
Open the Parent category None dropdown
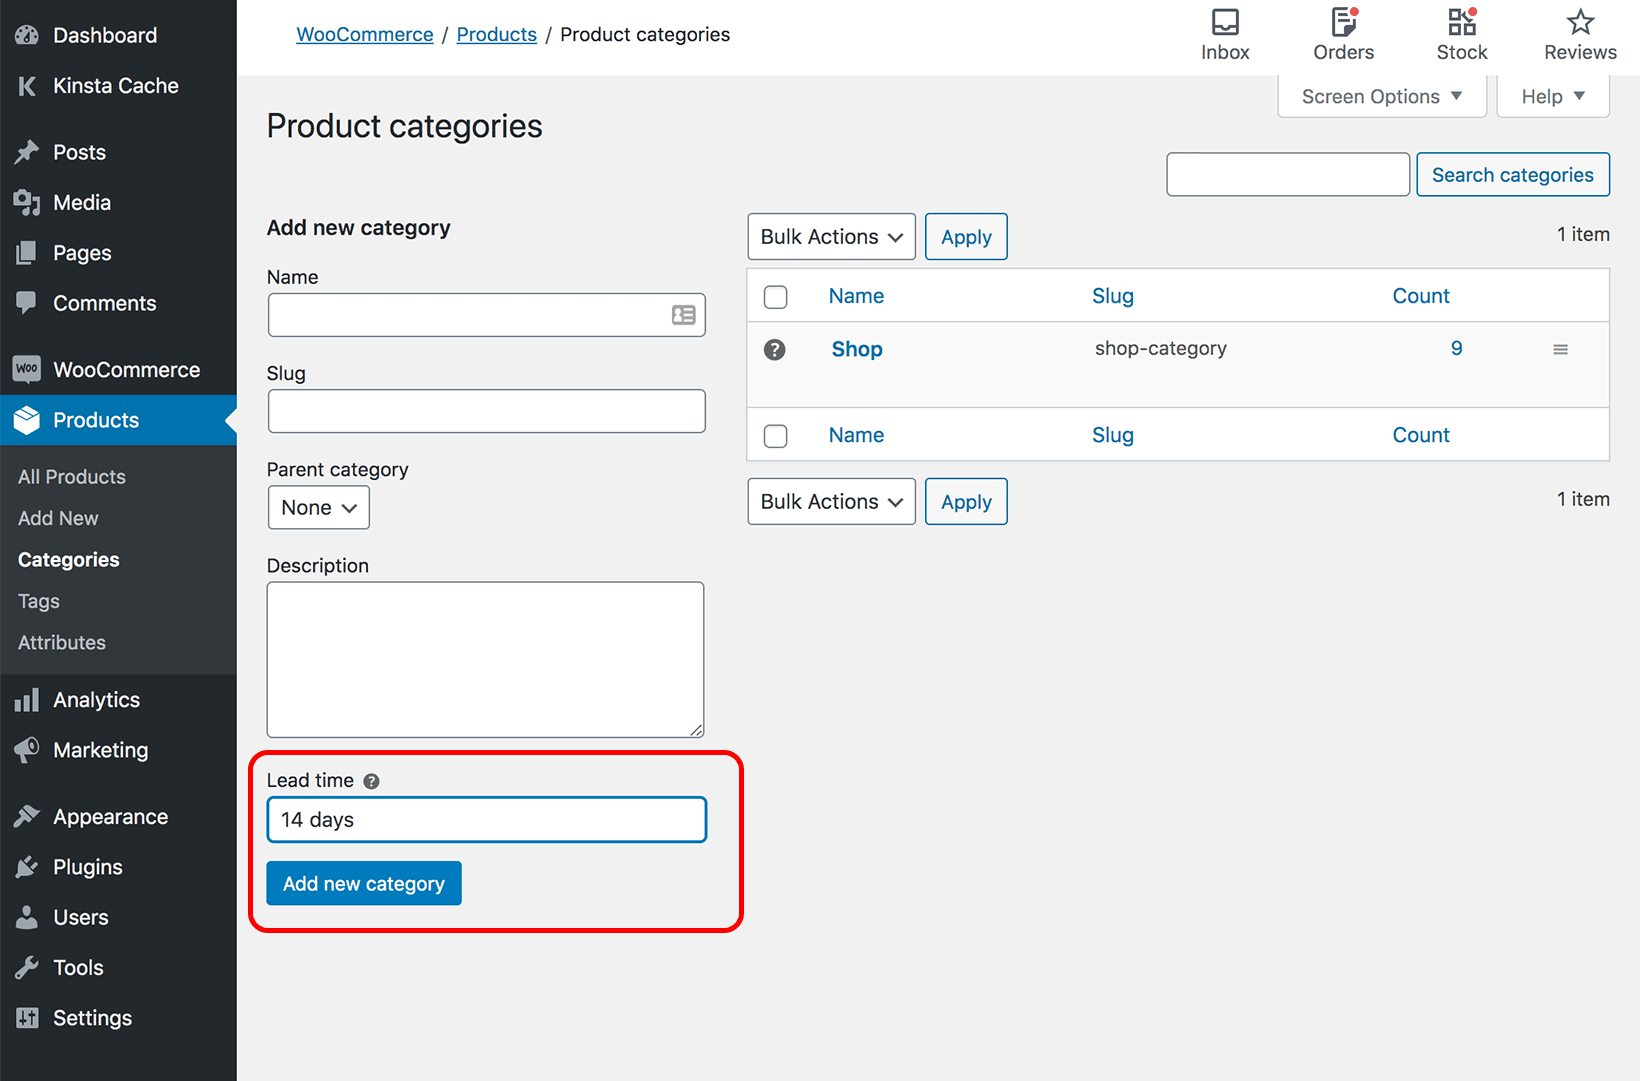(318, 507)
